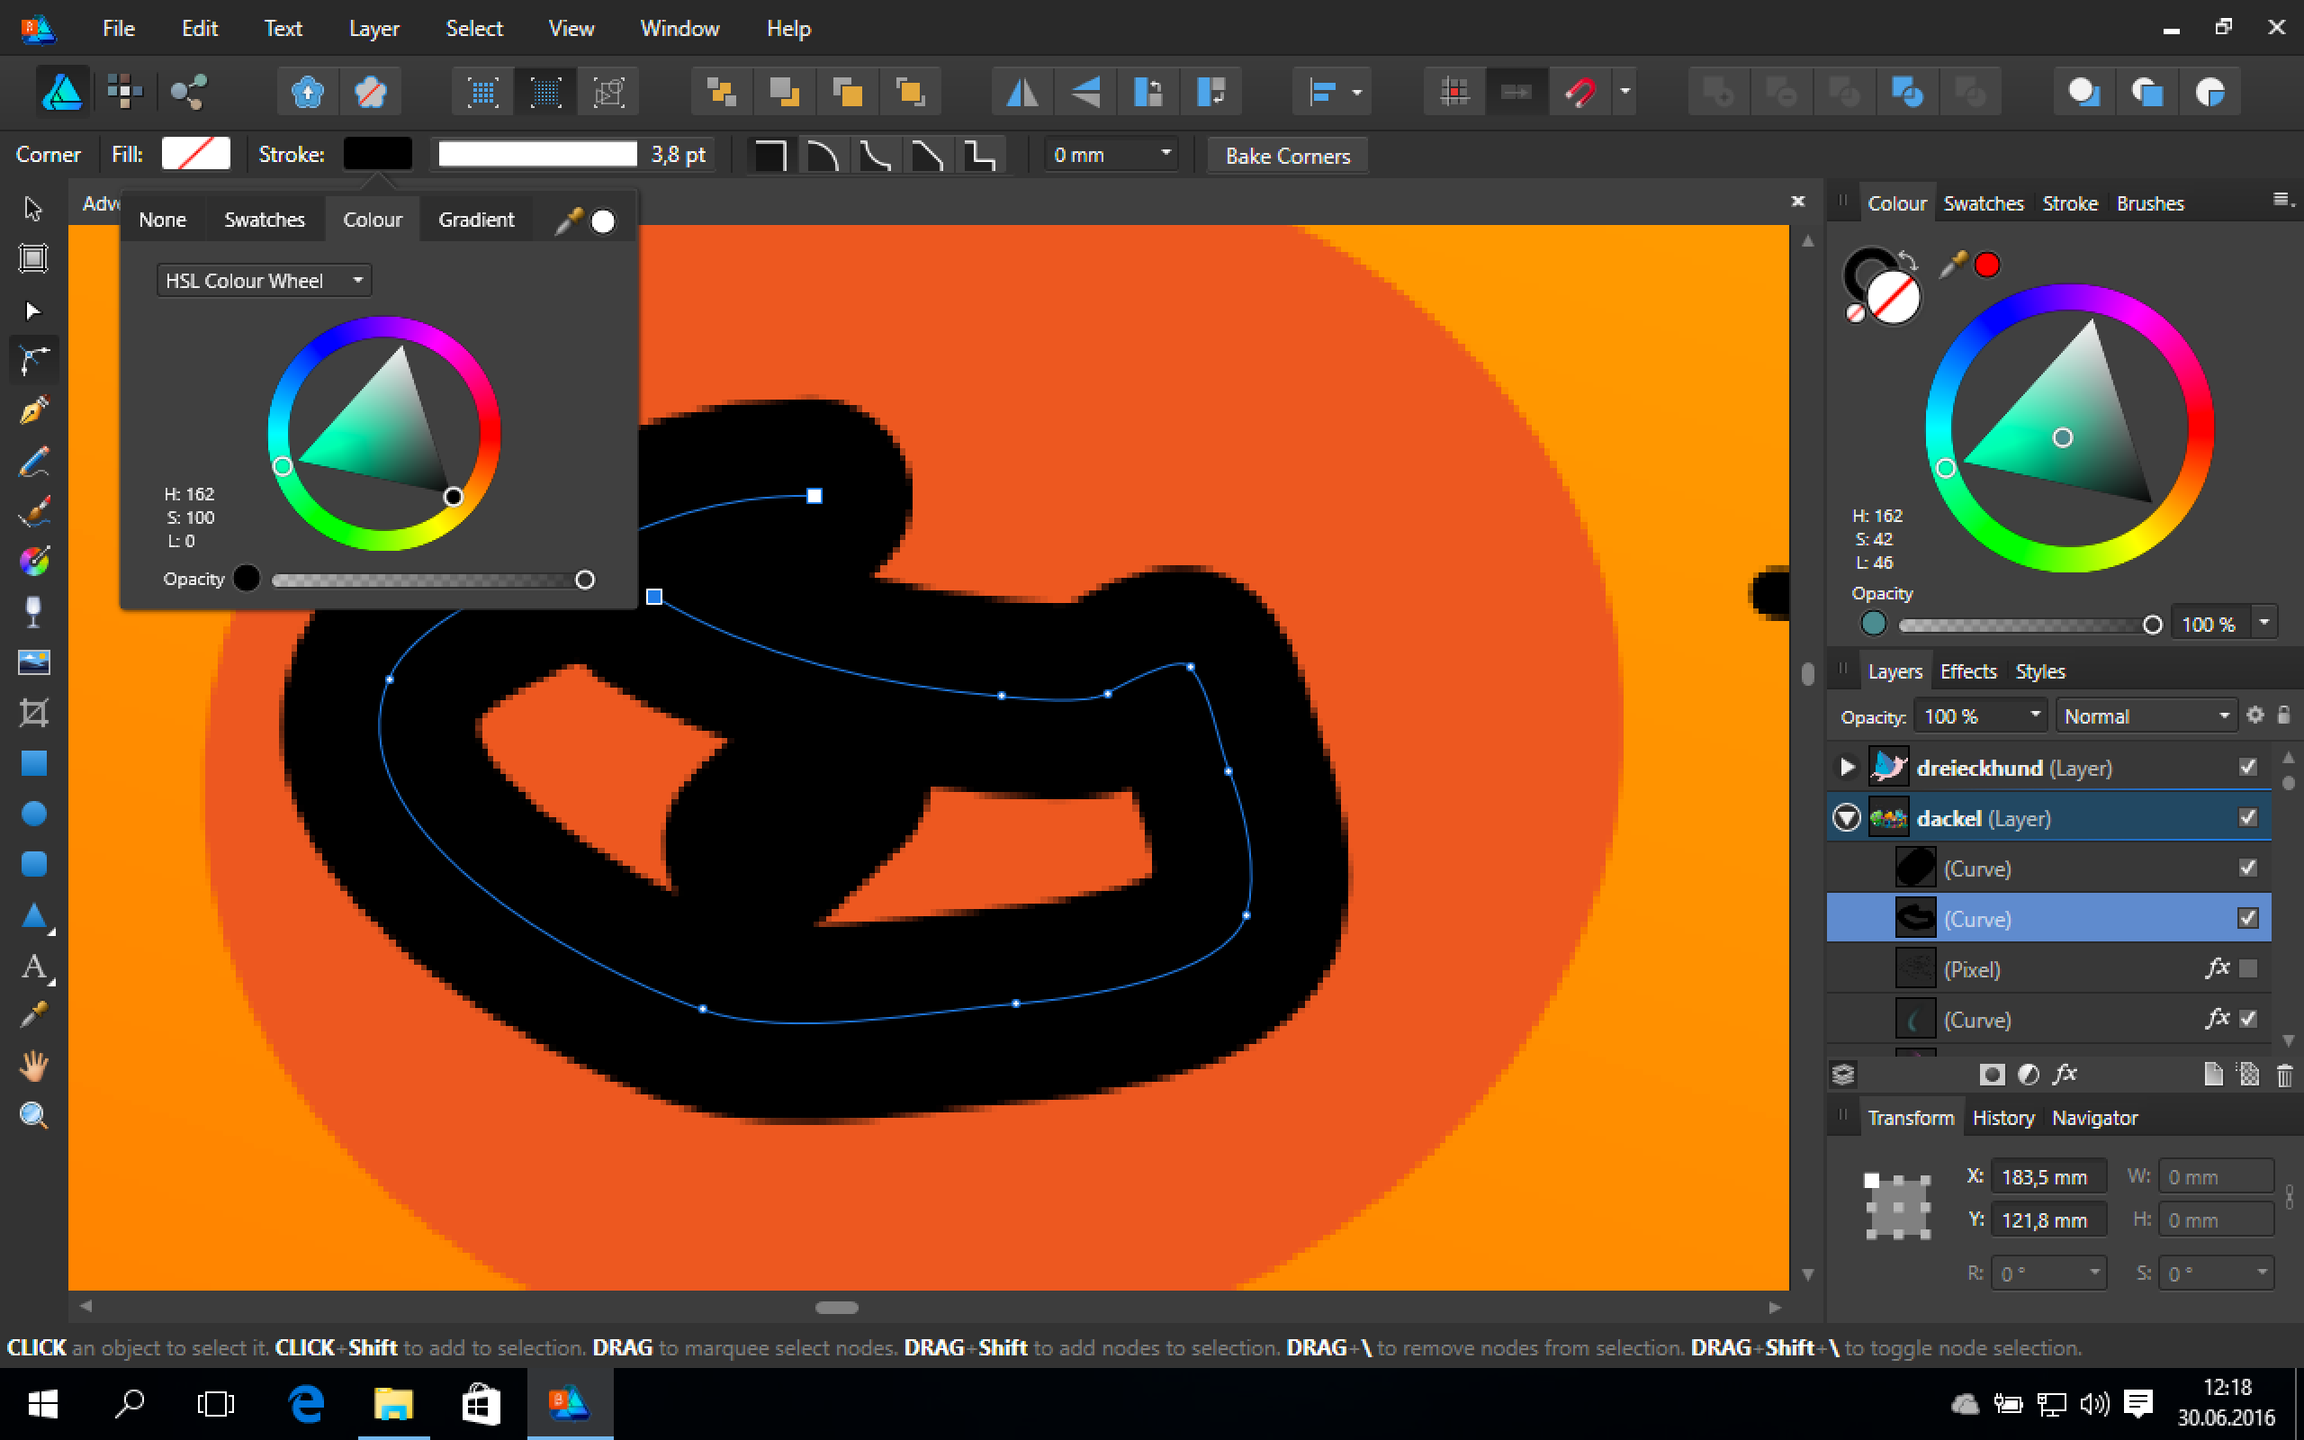Flip selection horizontally
This screenshot has height=1440, width=2304.
pos(1022,92)
